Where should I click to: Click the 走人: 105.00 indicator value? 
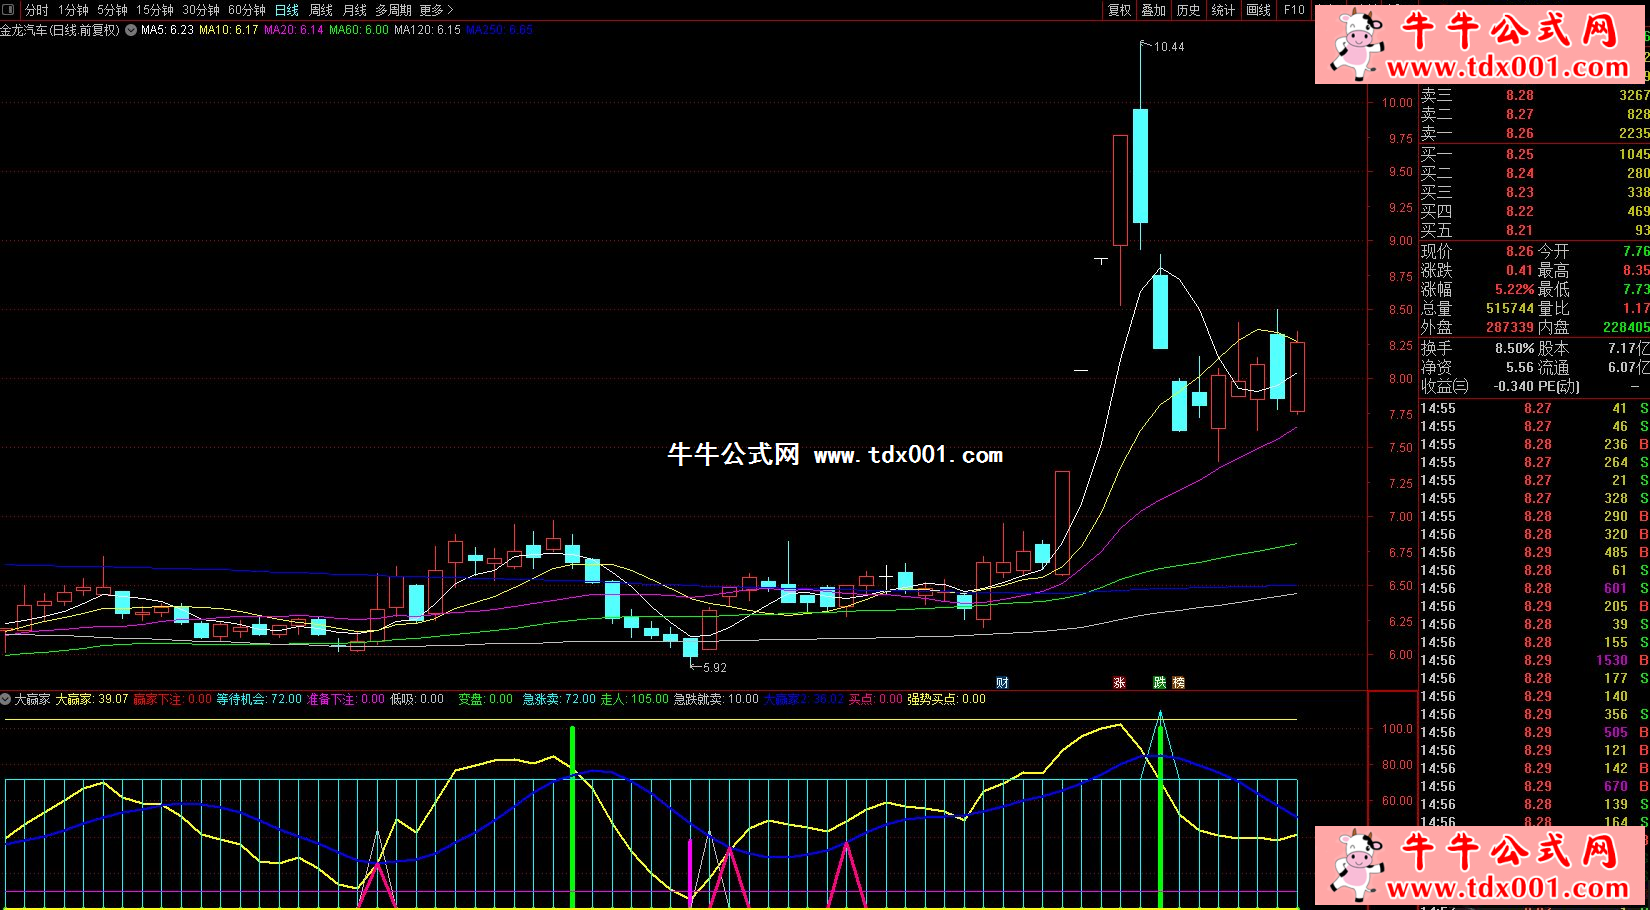tap(634, 699)
